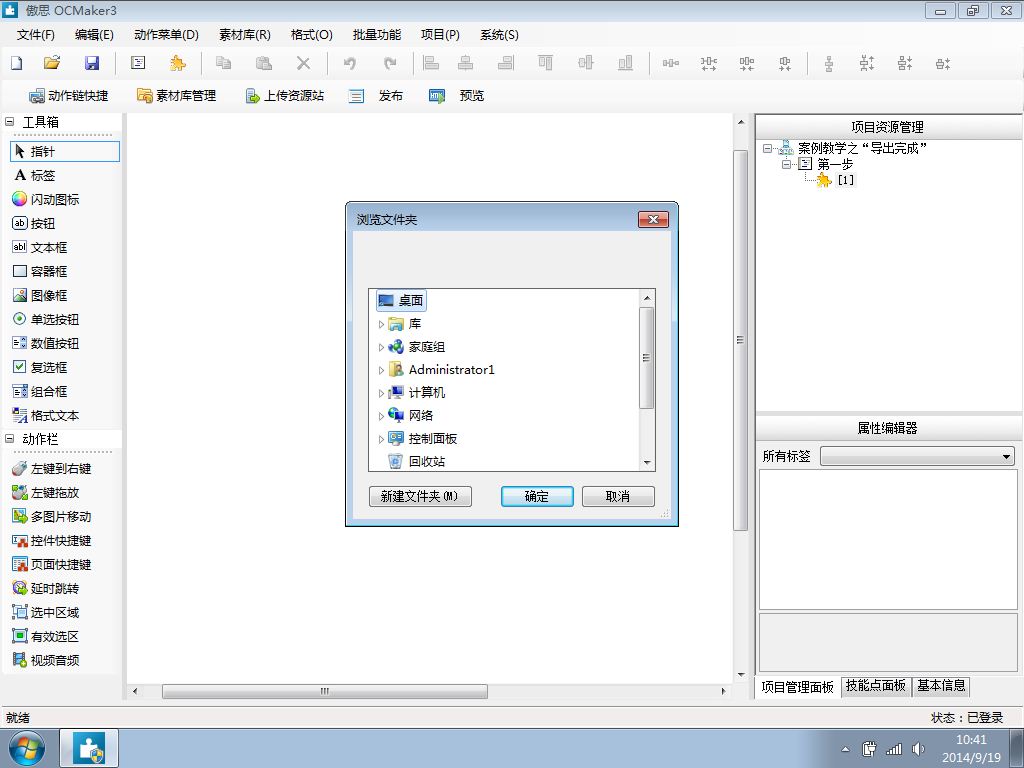The image size is (1024, 768).
Task: Click the Paste toolbar icon
Action: [263, 63]
